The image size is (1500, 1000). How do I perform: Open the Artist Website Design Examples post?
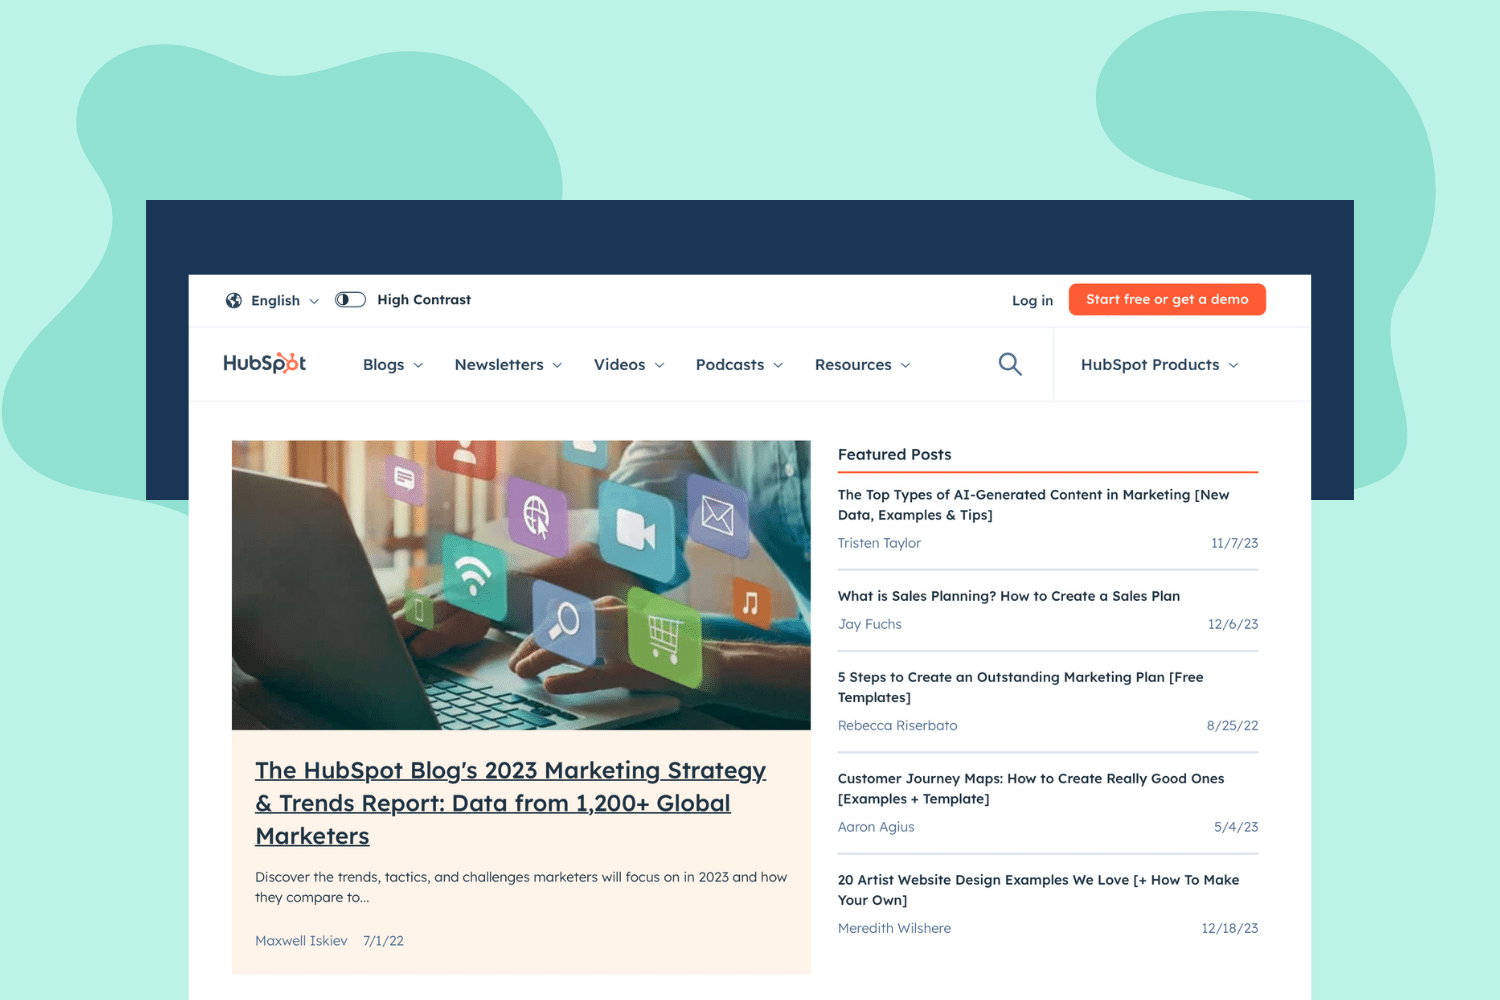point(1038,890)
